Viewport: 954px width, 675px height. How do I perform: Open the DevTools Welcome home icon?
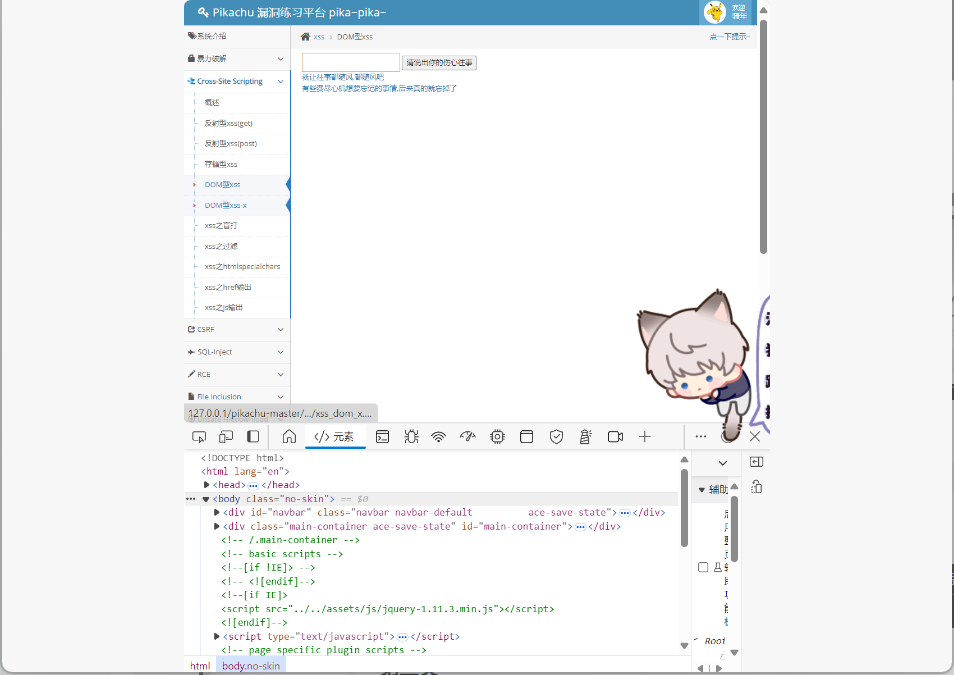pos(290,436)
